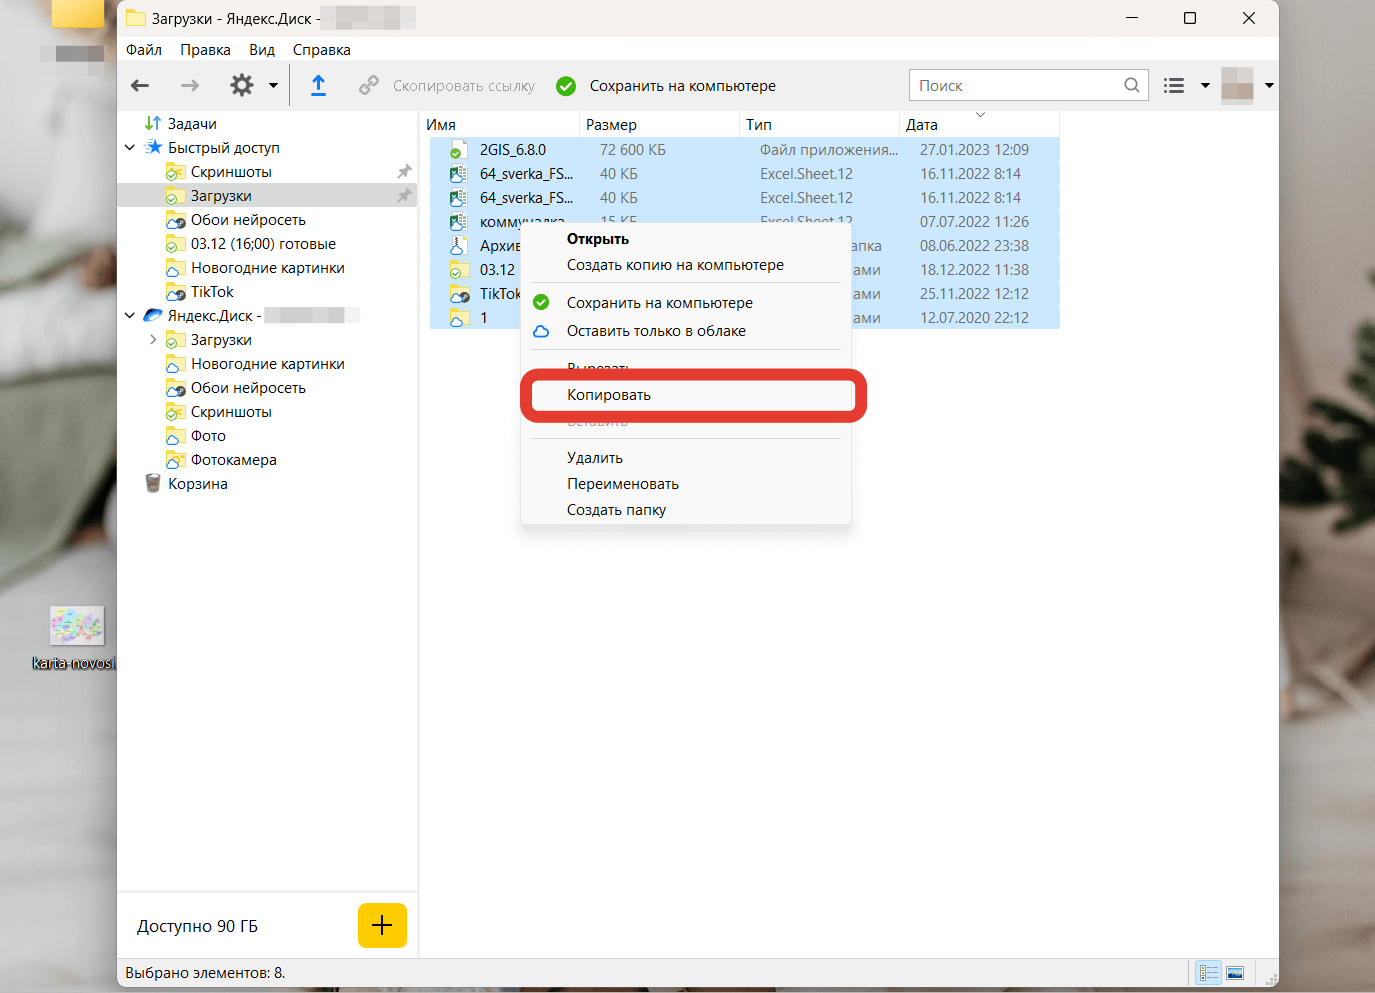Click the back navigation arrow
The height and width of the screenshot is (993, 1375).
[x=141, y=86]
